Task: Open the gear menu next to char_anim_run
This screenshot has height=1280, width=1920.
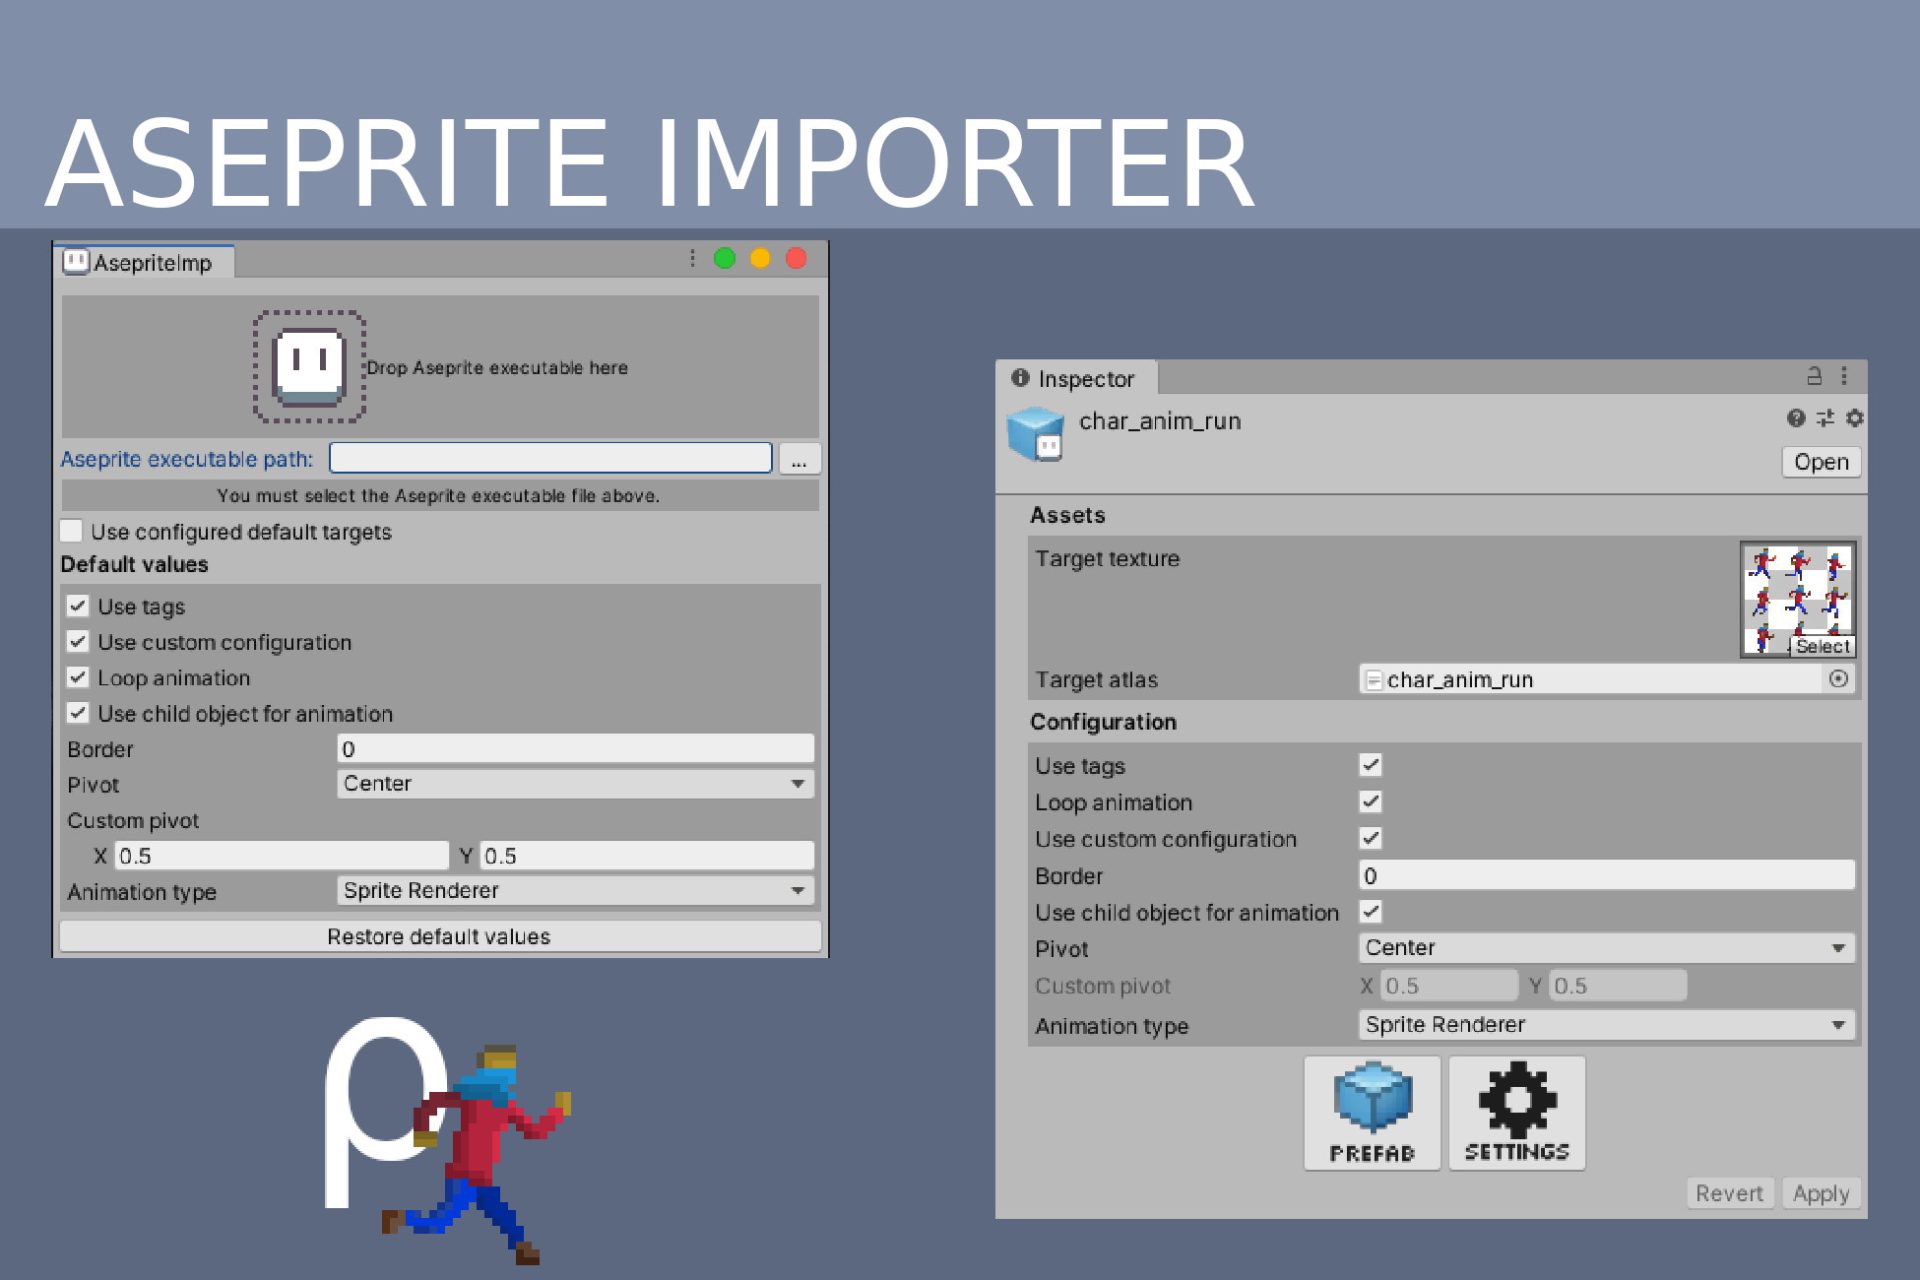Action: pos(1854,418)
